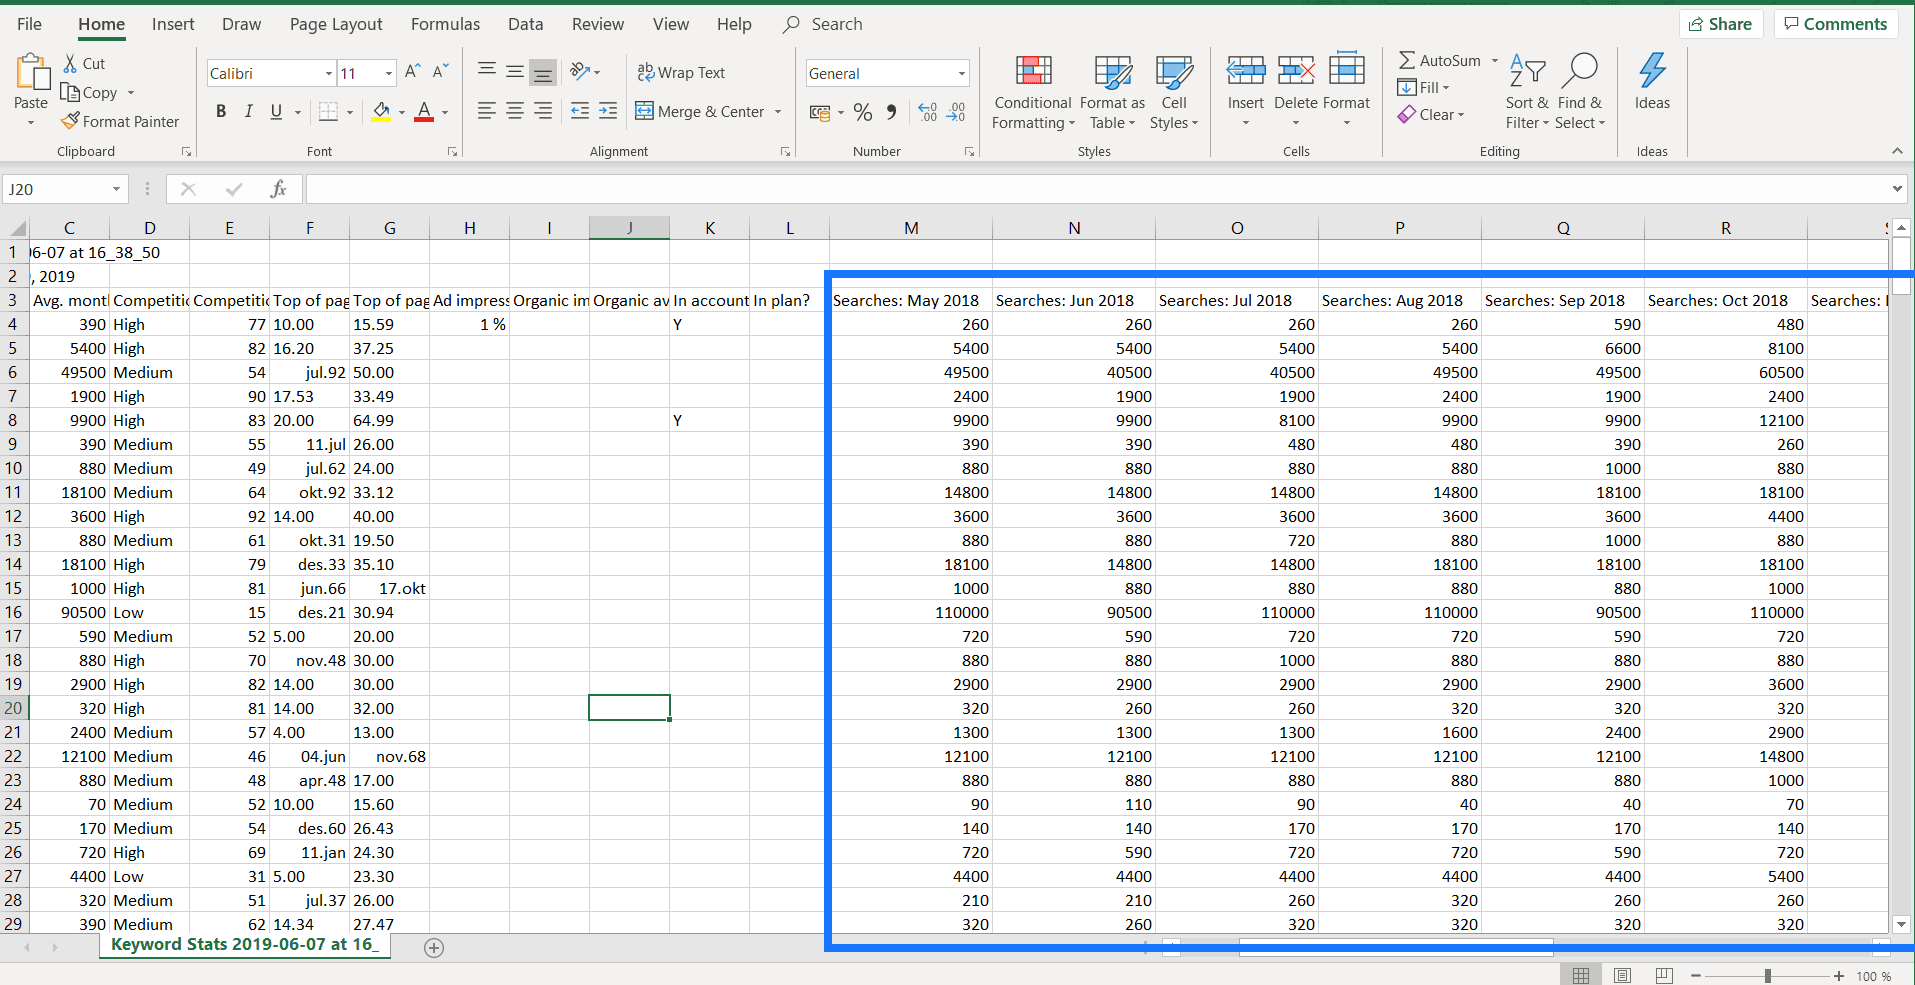The image size is (1915, 985).
Task: Open the Number Format dropdown showing General
Action: pyautogui.click(x=885, y=72)
